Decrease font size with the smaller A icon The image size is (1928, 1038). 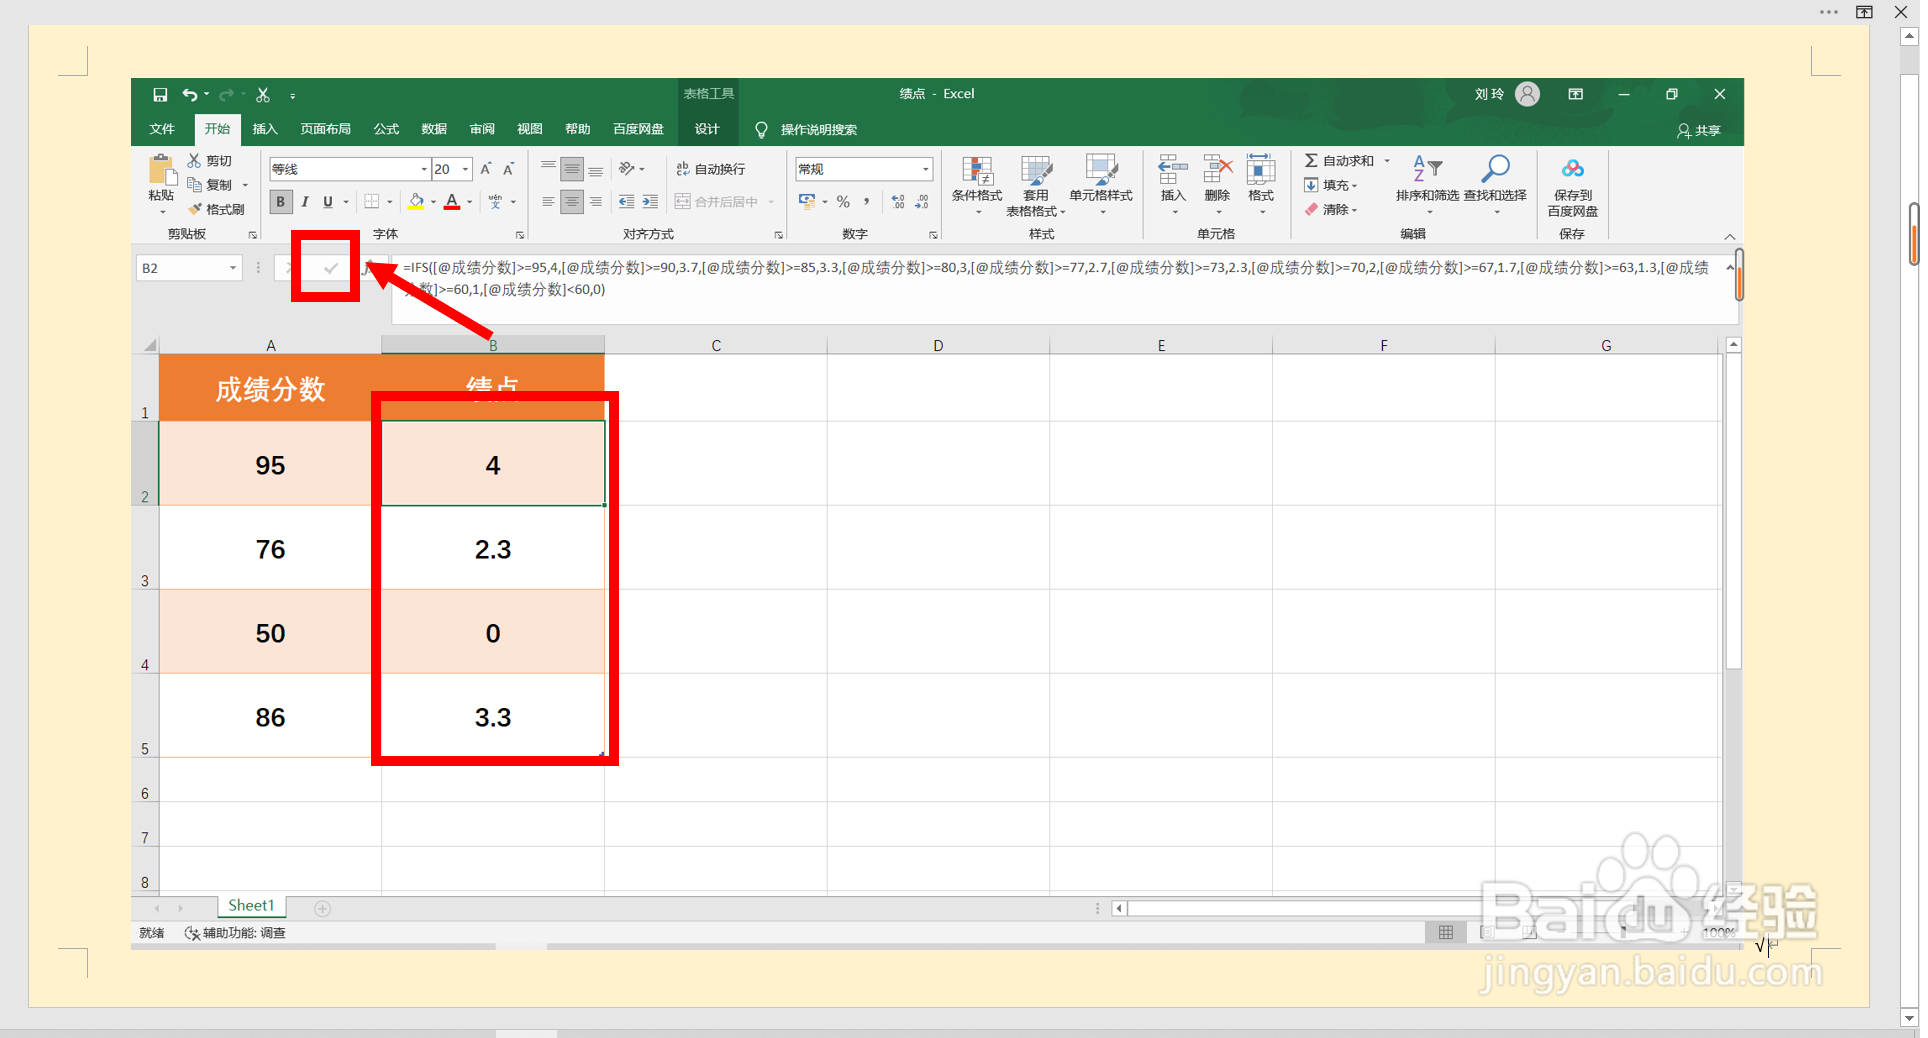click(x=509, y=169)
